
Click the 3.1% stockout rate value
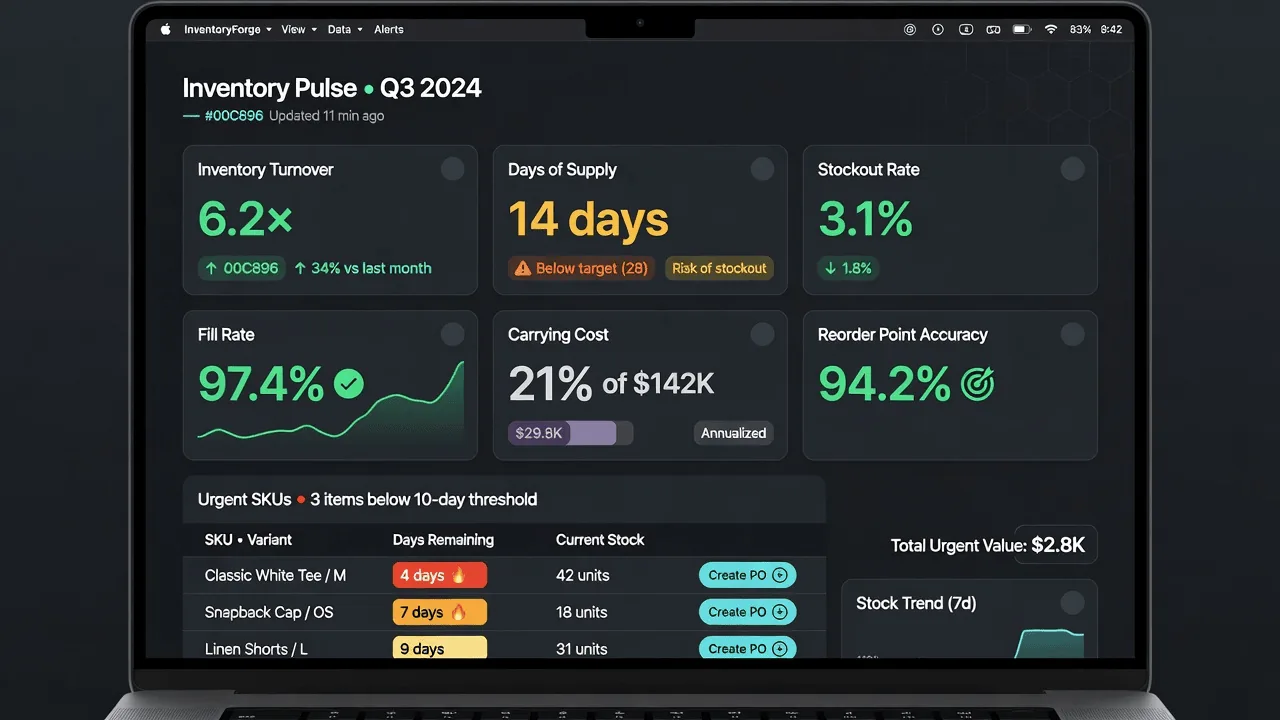click(x=865, y=218)
